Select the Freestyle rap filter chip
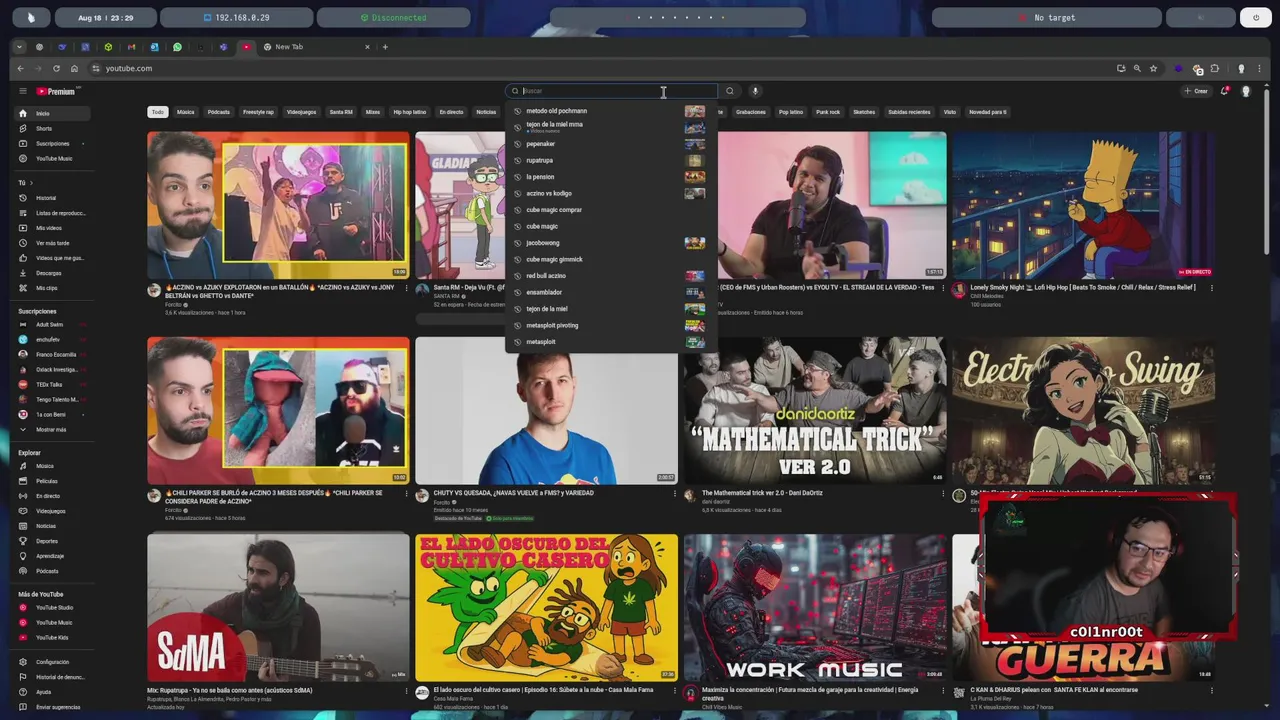Image resolution: width=1280 pixels, height=720 pixels. click(x=258, y=112)
